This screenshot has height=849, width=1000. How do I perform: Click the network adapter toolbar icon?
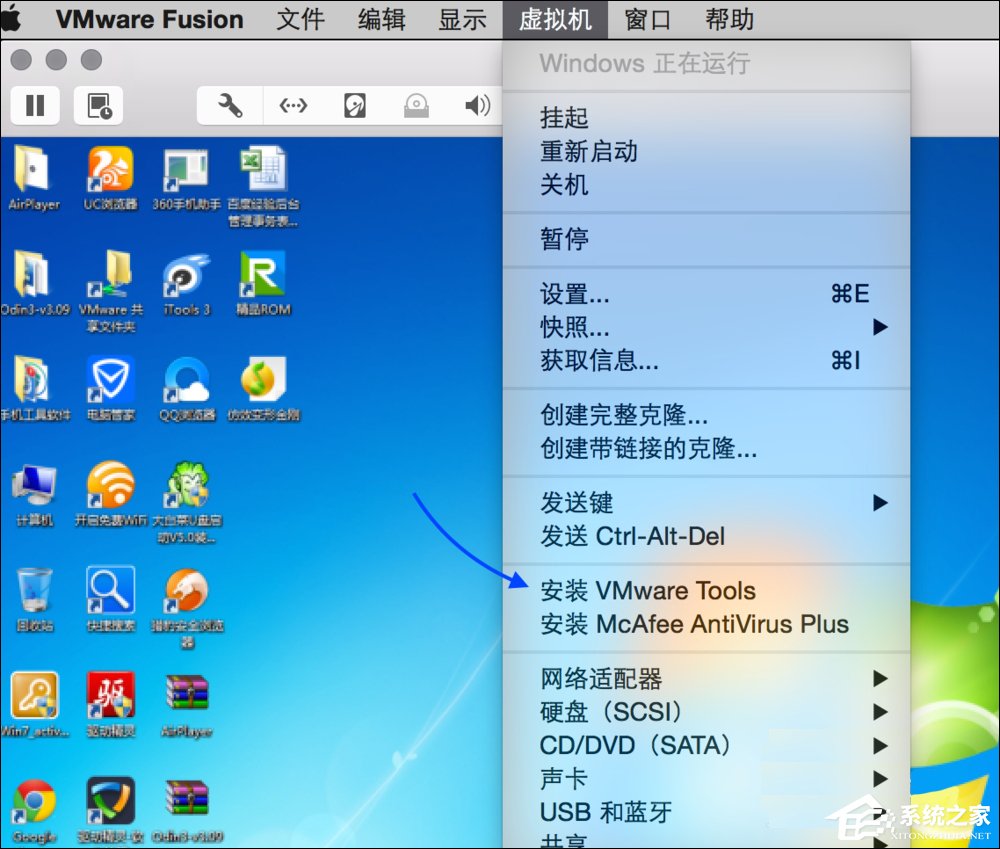(x=292, y=105)
